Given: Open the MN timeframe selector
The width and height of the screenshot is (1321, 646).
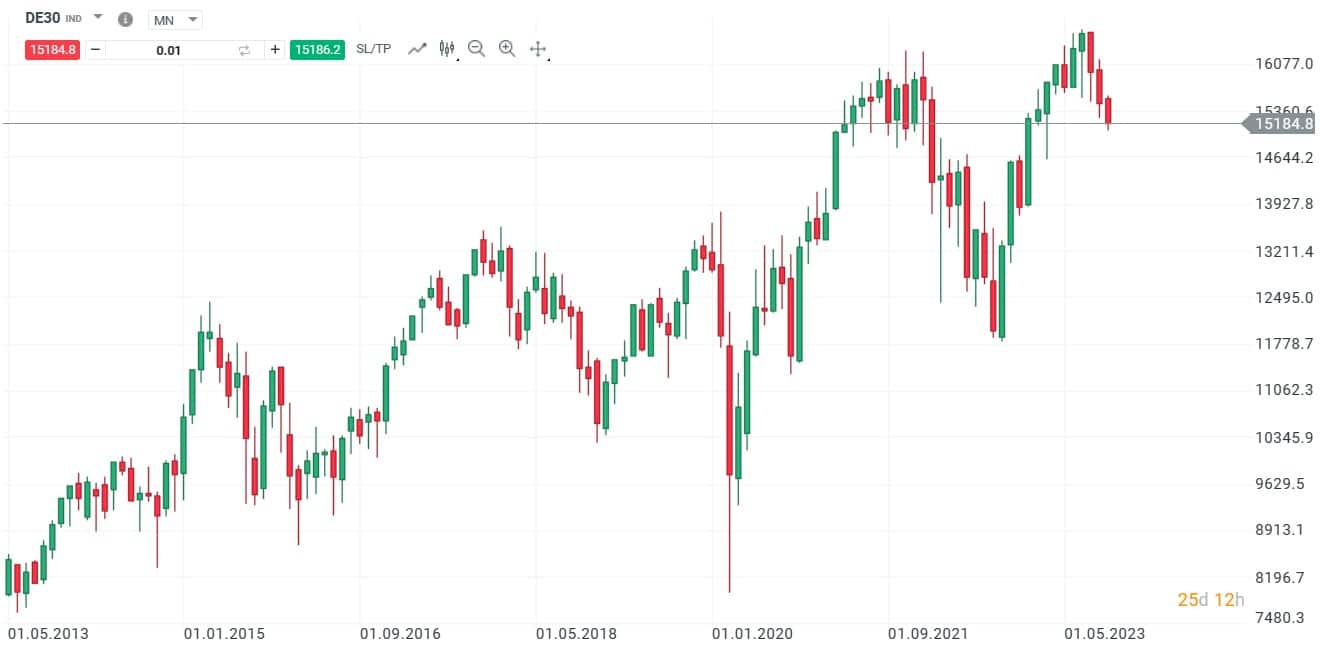Looking at the screenshot, I should click(x=175, y=18).
